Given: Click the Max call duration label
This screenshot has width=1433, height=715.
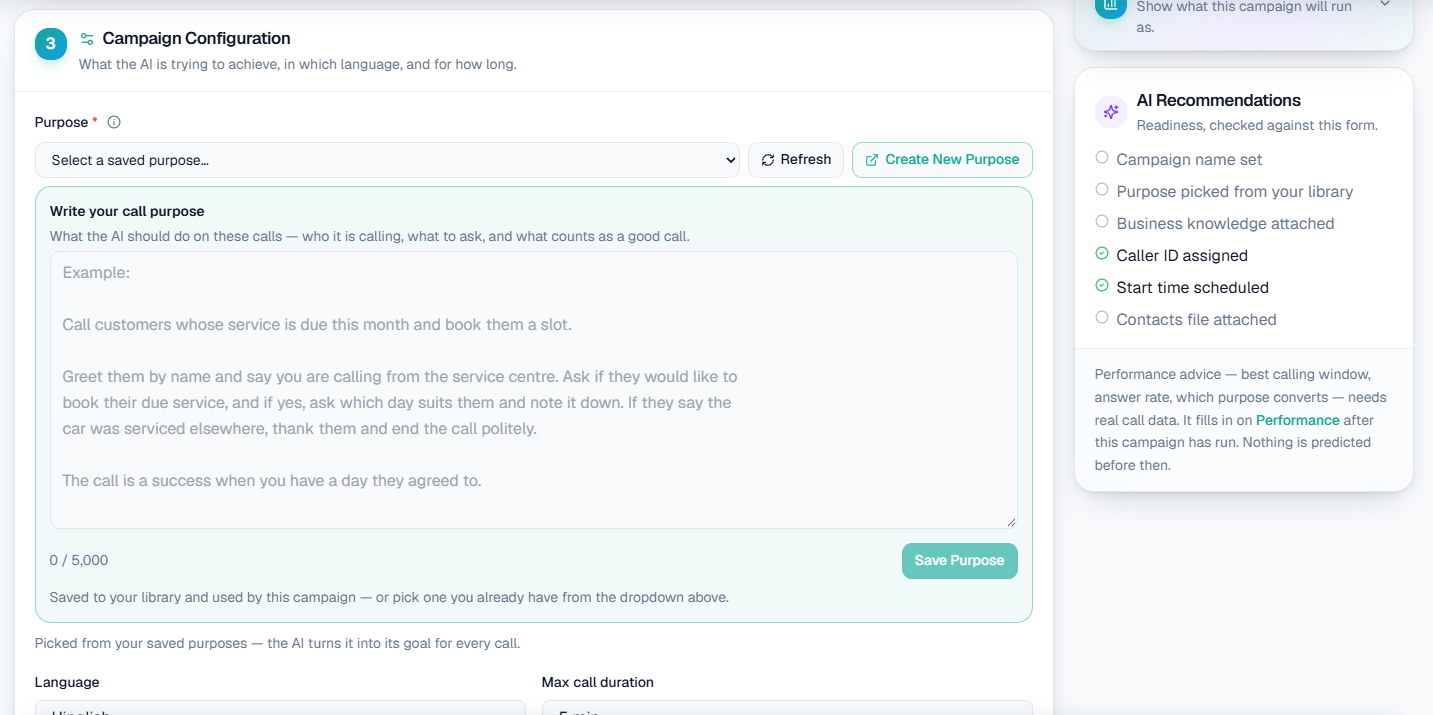Looking at the screenshot, I should (x=598, y=683).
